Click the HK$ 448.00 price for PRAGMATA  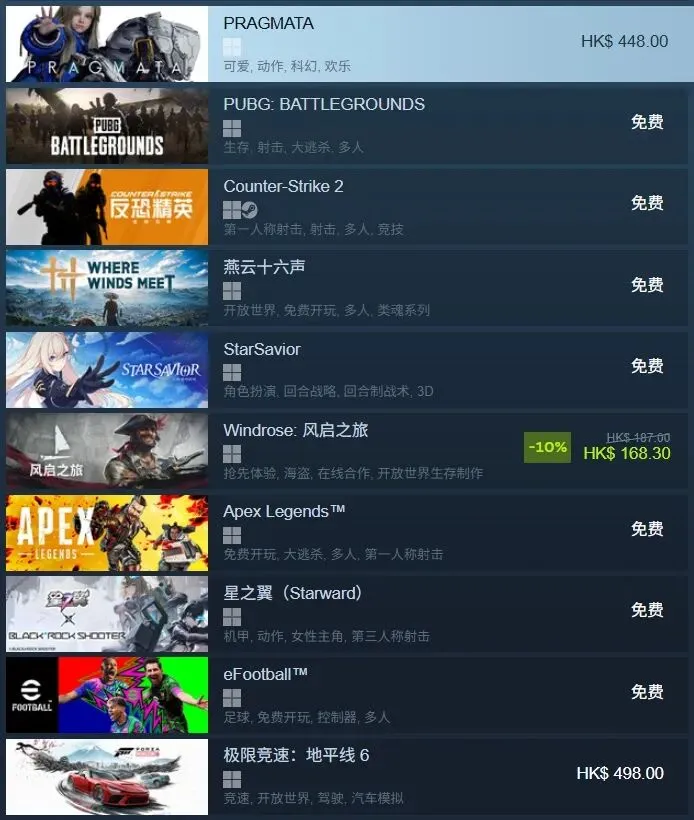[624, 41]
